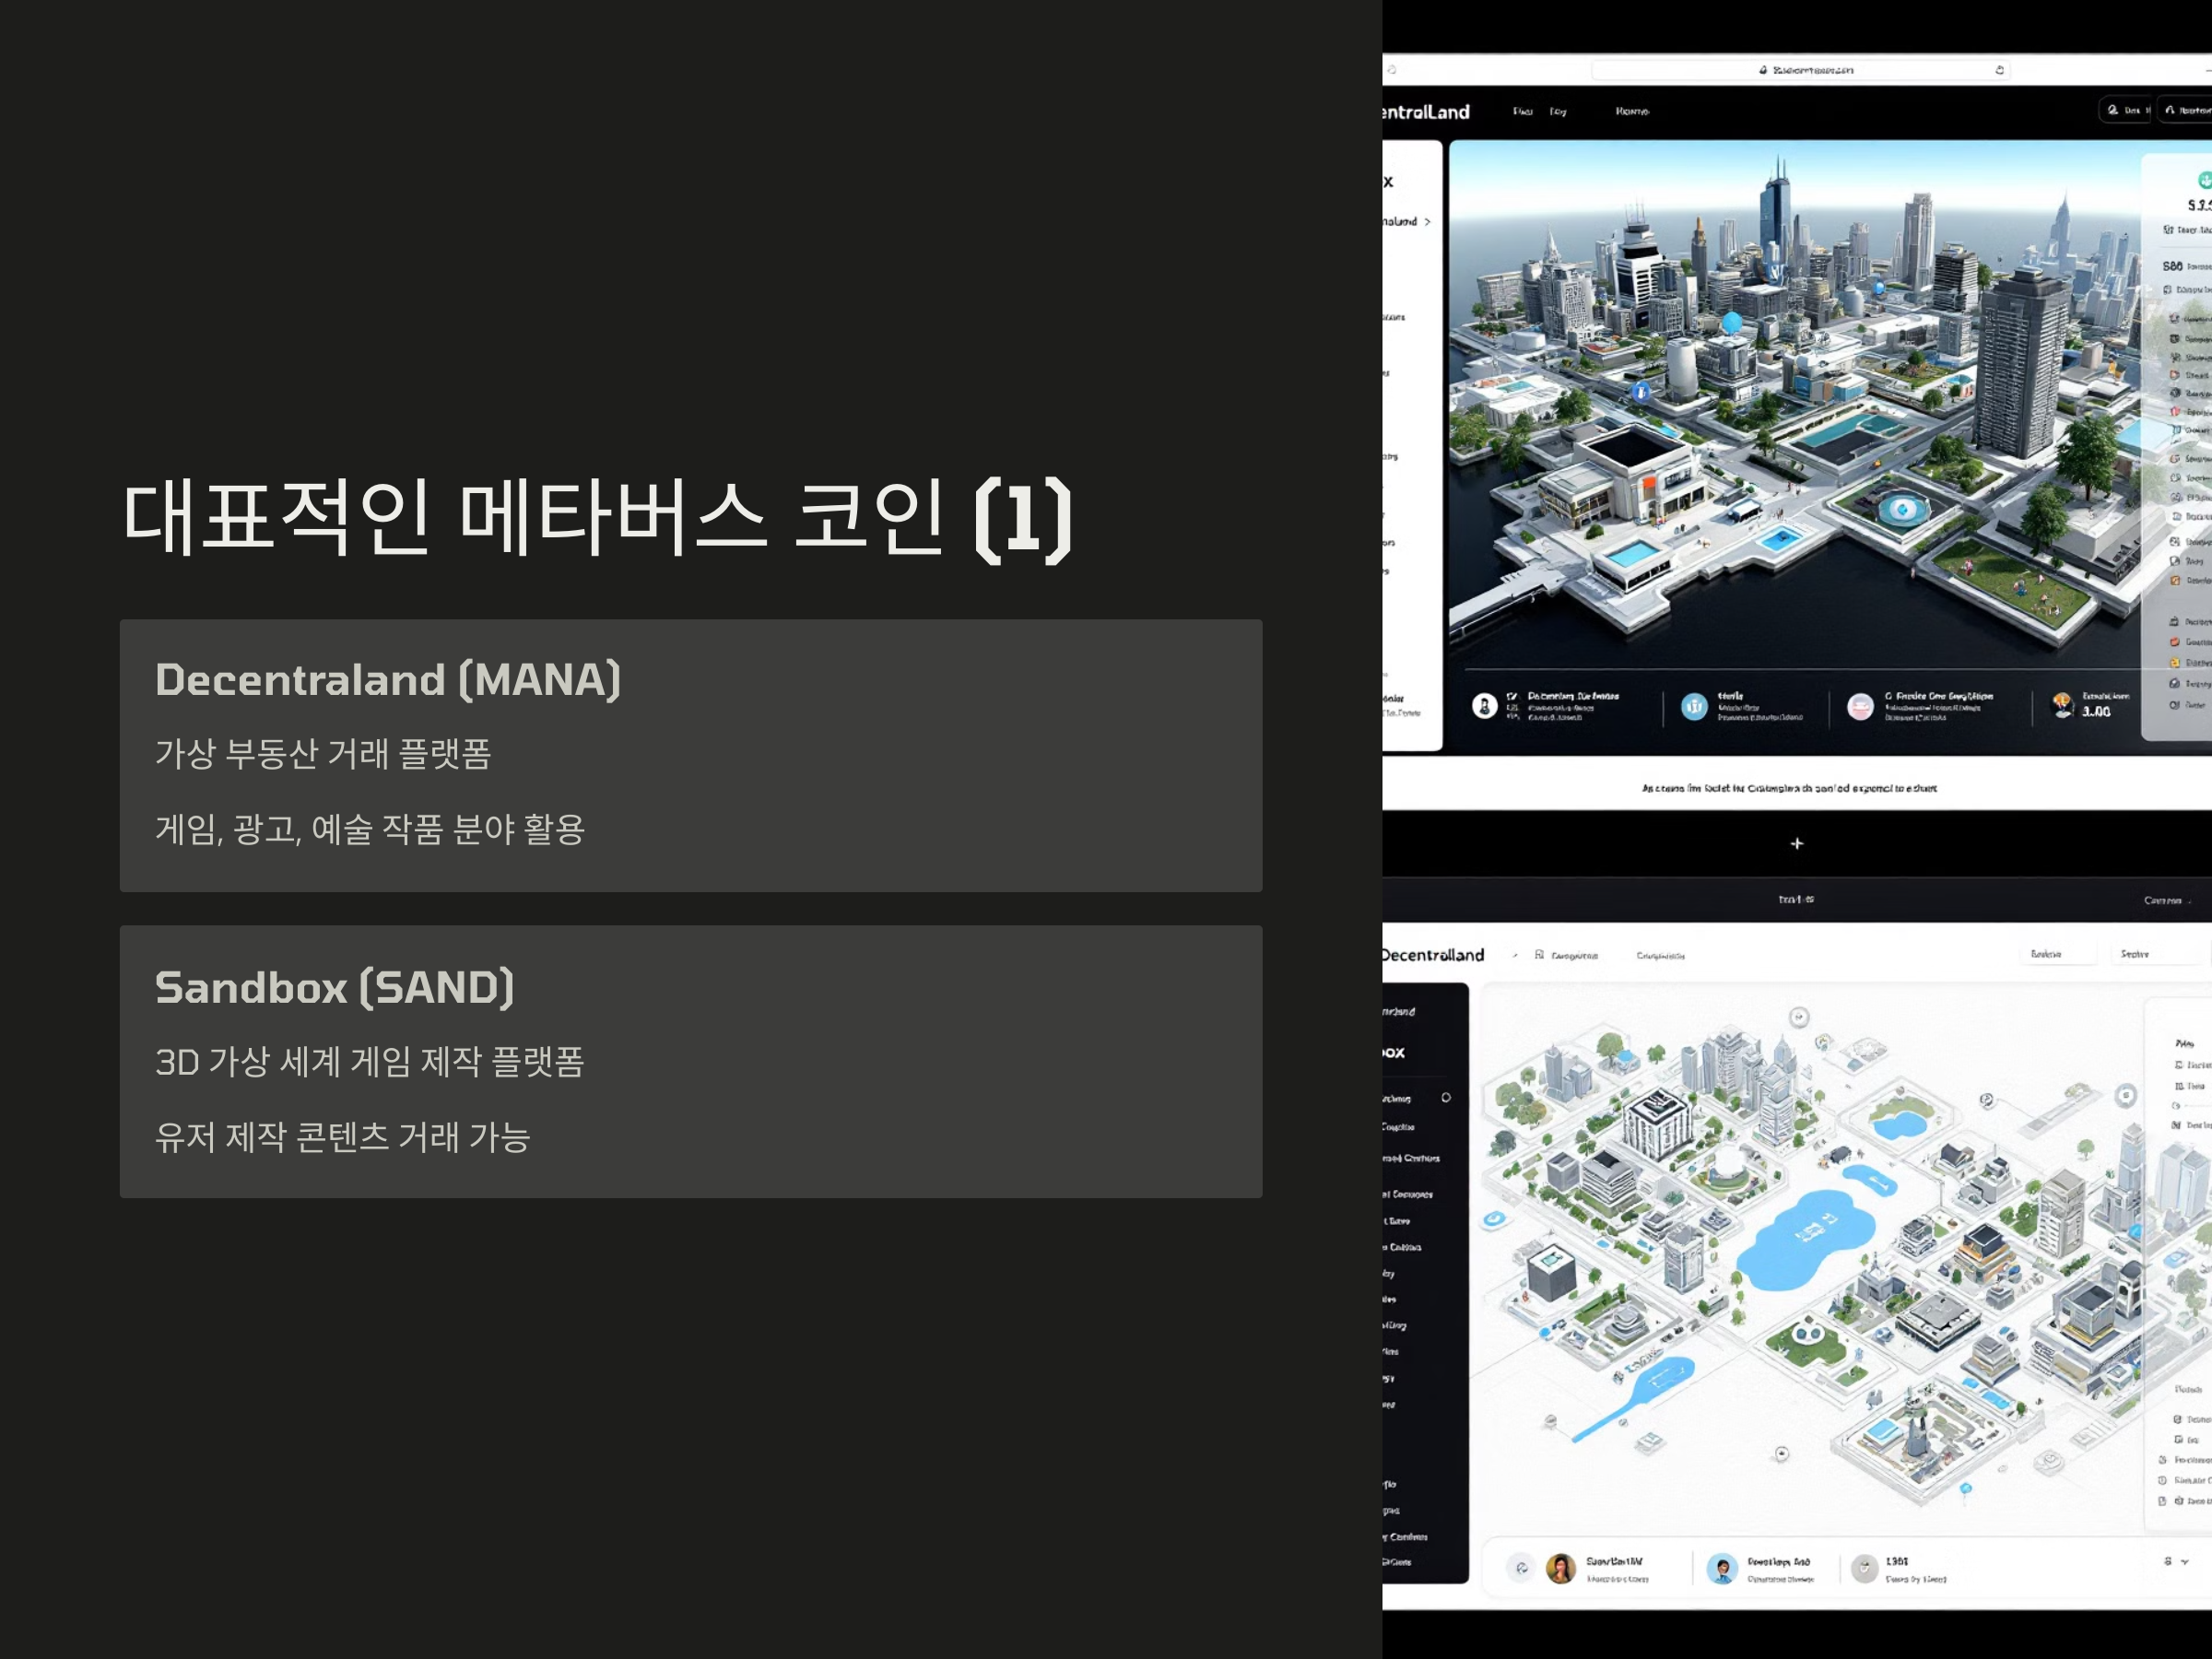Viewport: 2212px width, 1659px height.
Task: Open the chevron dropdown at bottom-right of lower bar
Action: [x=2185, y=1562]
